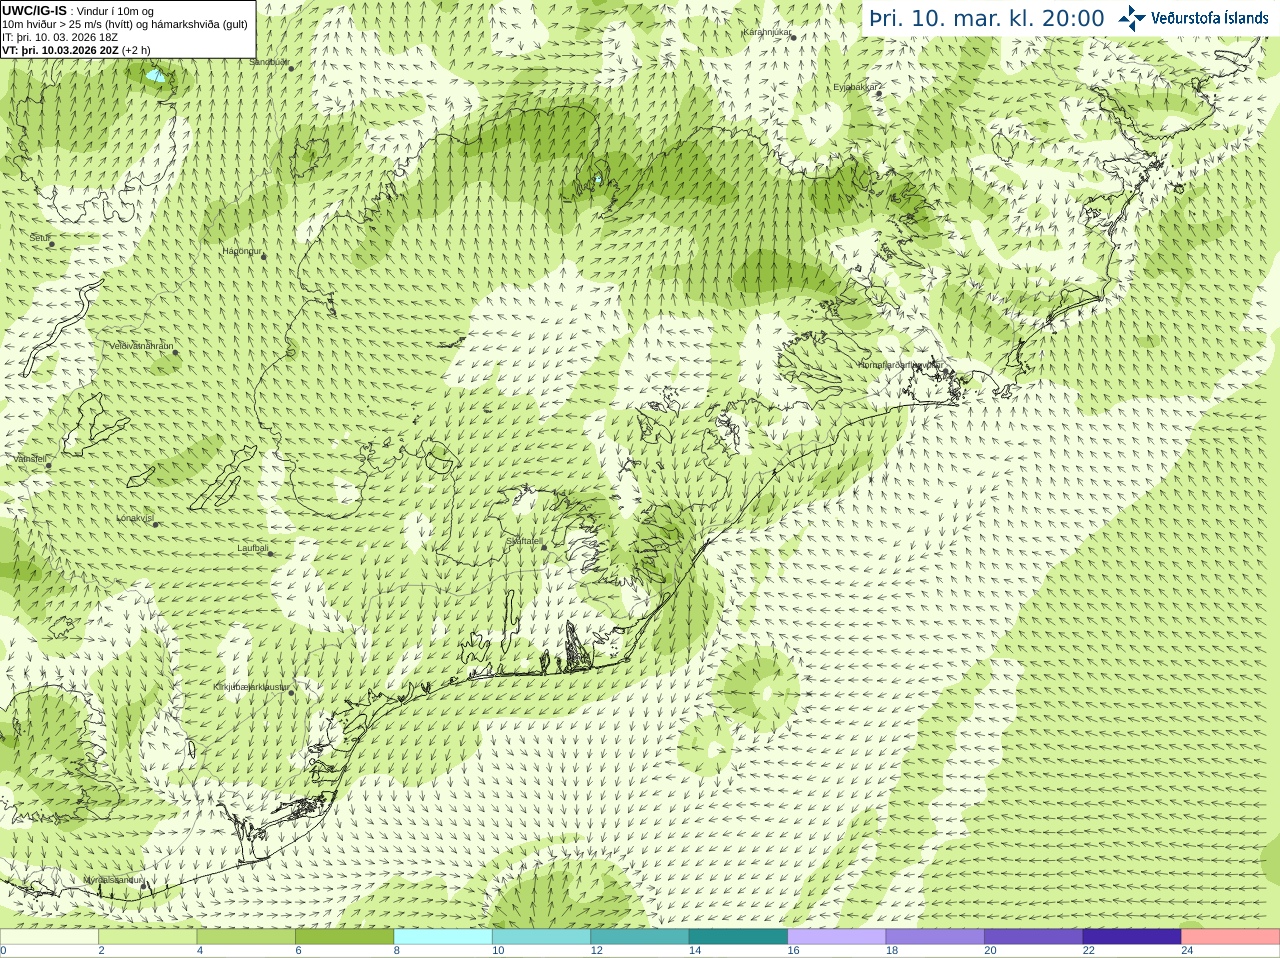Select the Kárahnjúkar station marker

[793, 37]
